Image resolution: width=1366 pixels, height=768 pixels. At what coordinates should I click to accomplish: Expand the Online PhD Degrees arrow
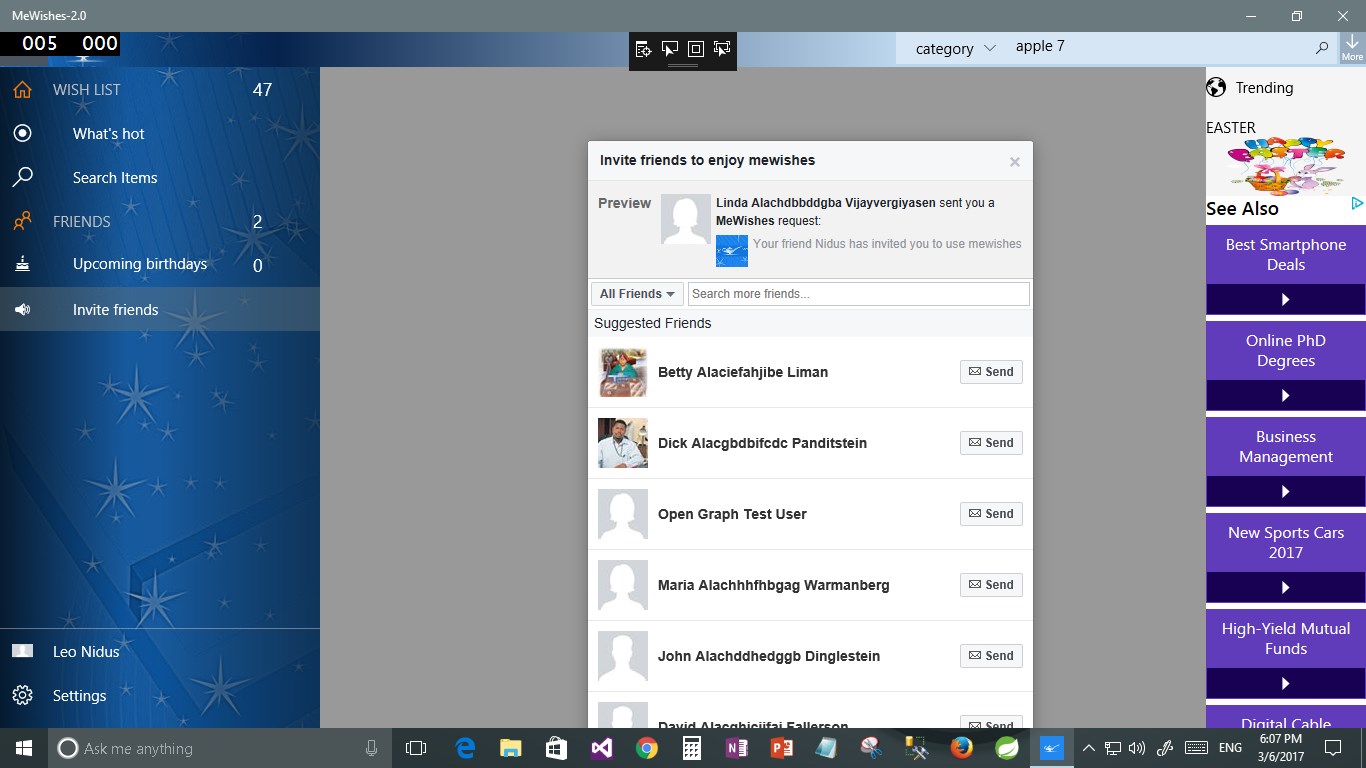1286,395
